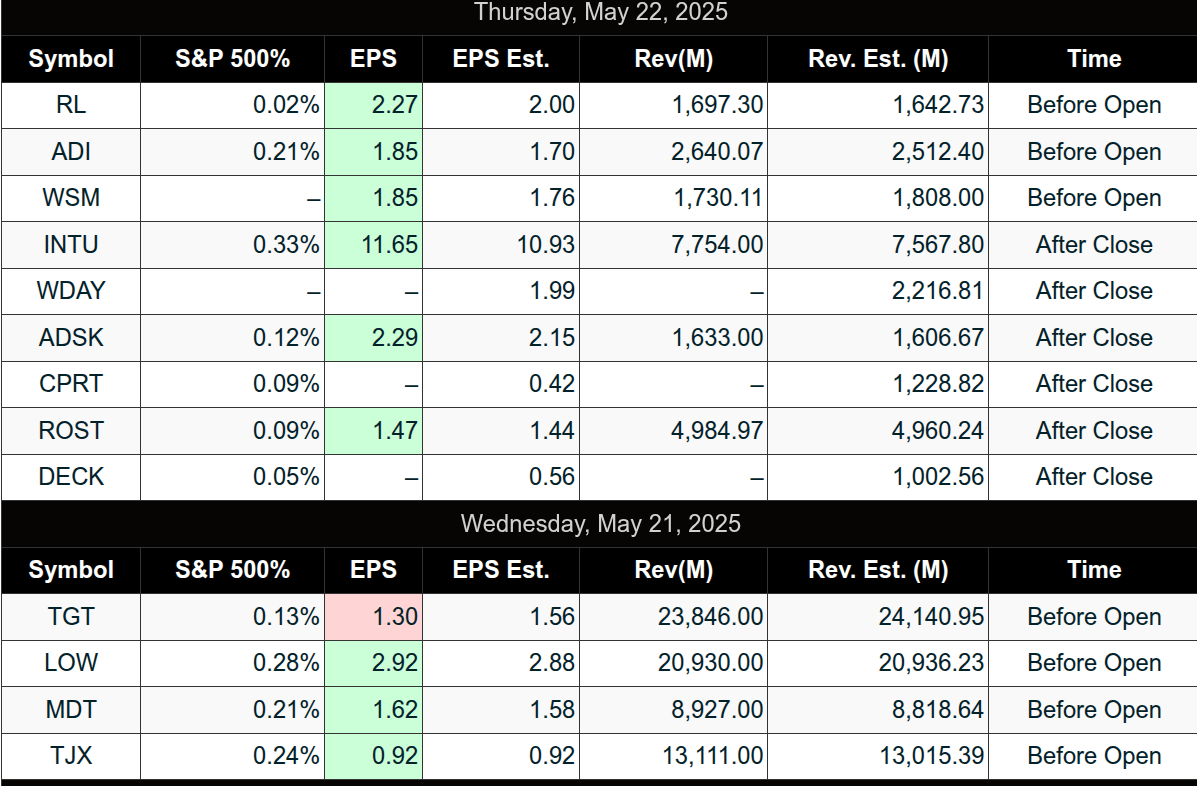
Task: Click the WDAY symbol cell
Action: tap(71, 291)
